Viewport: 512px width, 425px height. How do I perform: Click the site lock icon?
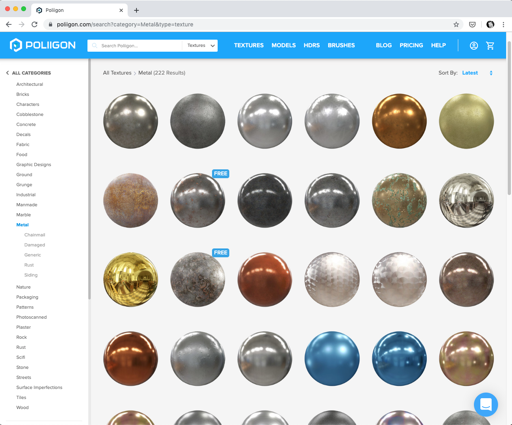click(50, 24)
